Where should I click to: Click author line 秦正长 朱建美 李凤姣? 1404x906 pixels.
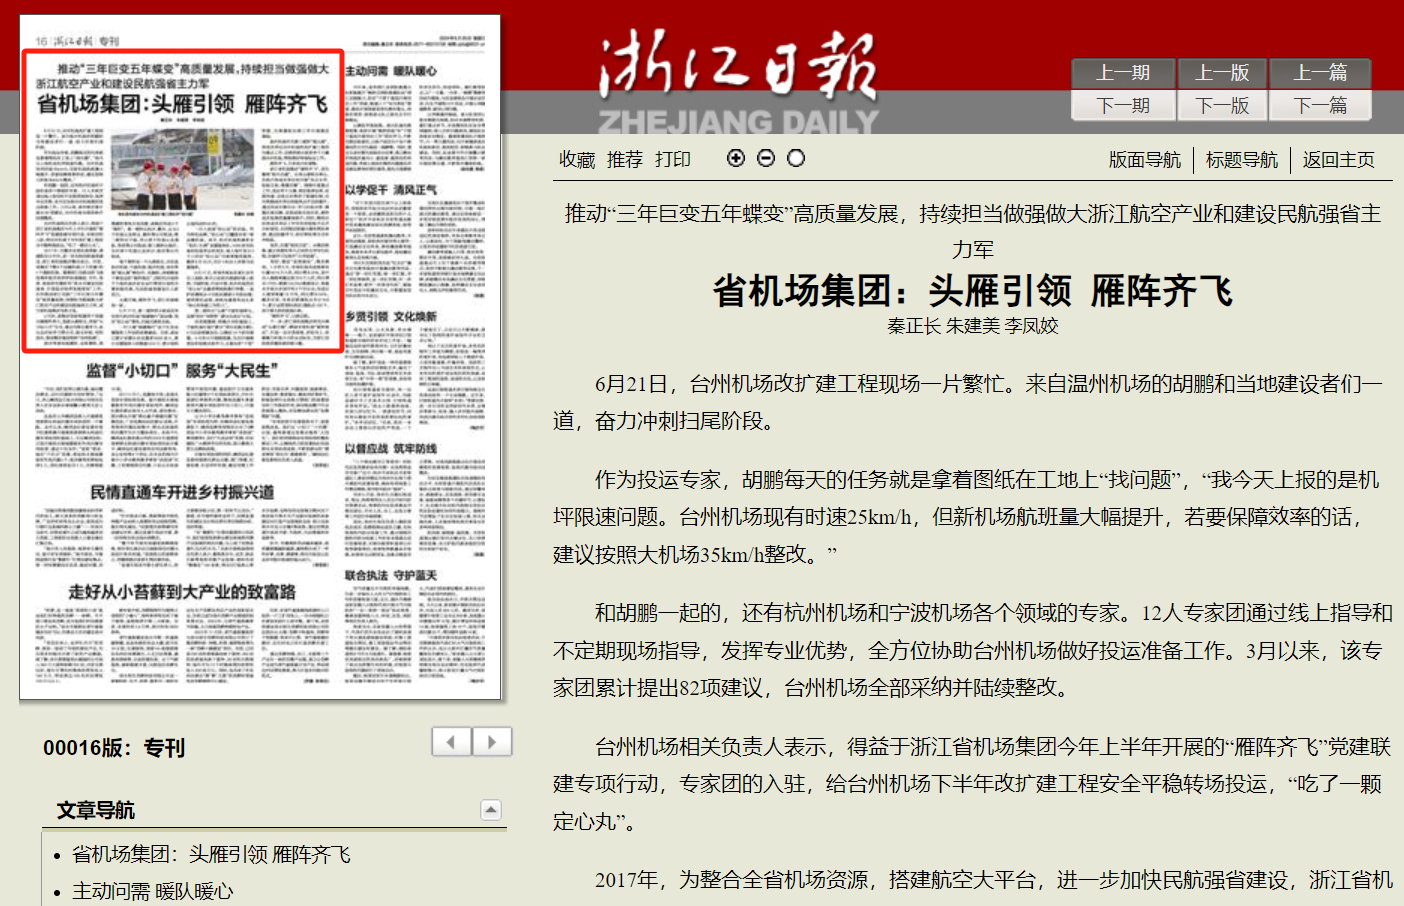[x=973, y=326]
